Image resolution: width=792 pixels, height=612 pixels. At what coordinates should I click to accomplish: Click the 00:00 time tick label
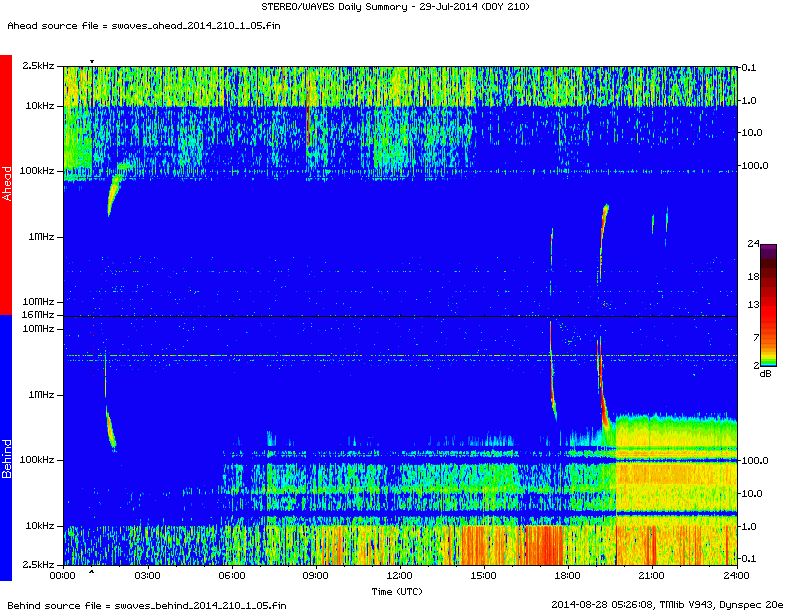(x=63, y=576)
